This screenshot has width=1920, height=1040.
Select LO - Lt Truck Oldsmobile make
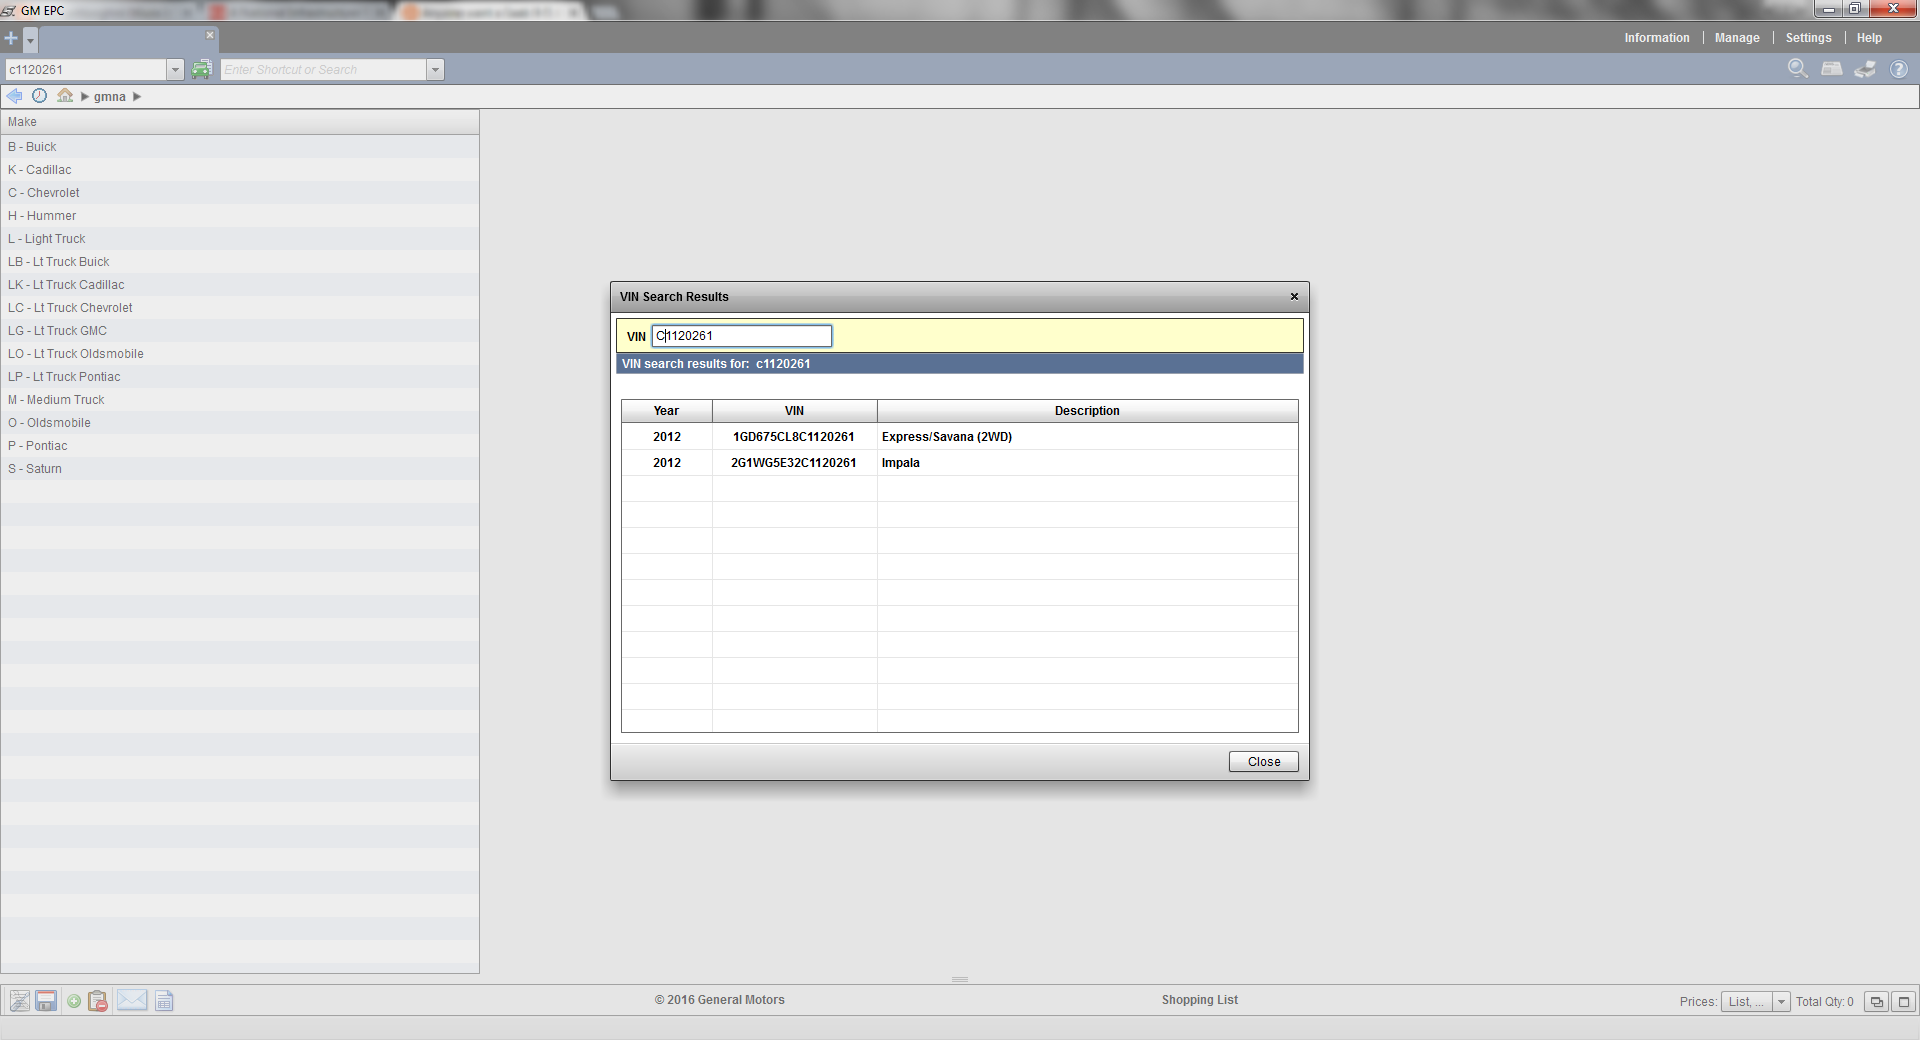(240, 354)
